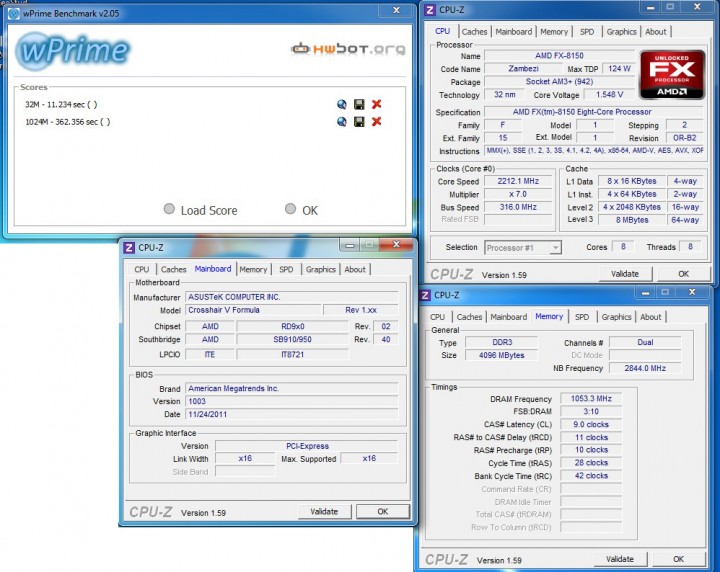Open Graphics tab in the top CPU-Z window

[621, 32]
